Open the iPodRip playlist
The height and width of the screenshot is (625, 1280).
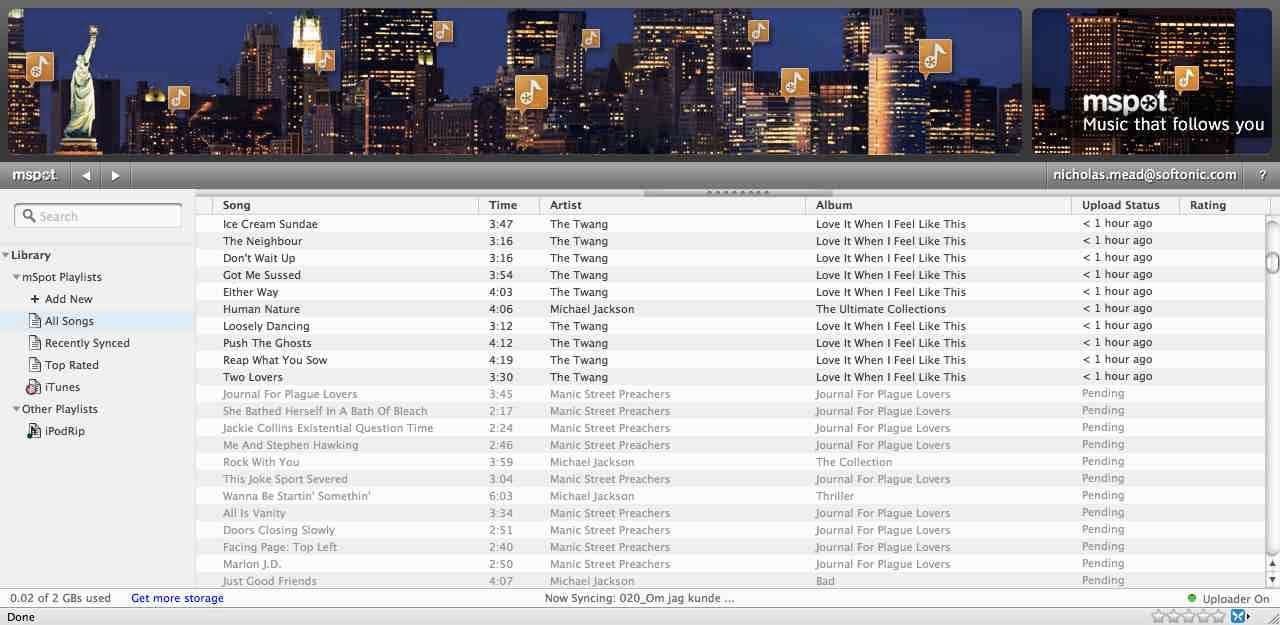pos(65,431)
